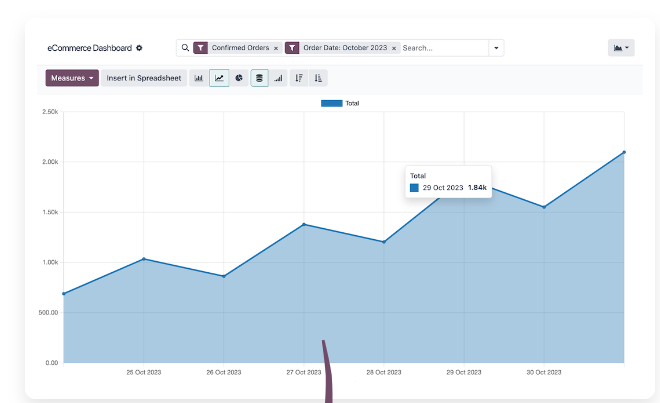
Task: Select the line chart icon
Action: click(219, 78)
